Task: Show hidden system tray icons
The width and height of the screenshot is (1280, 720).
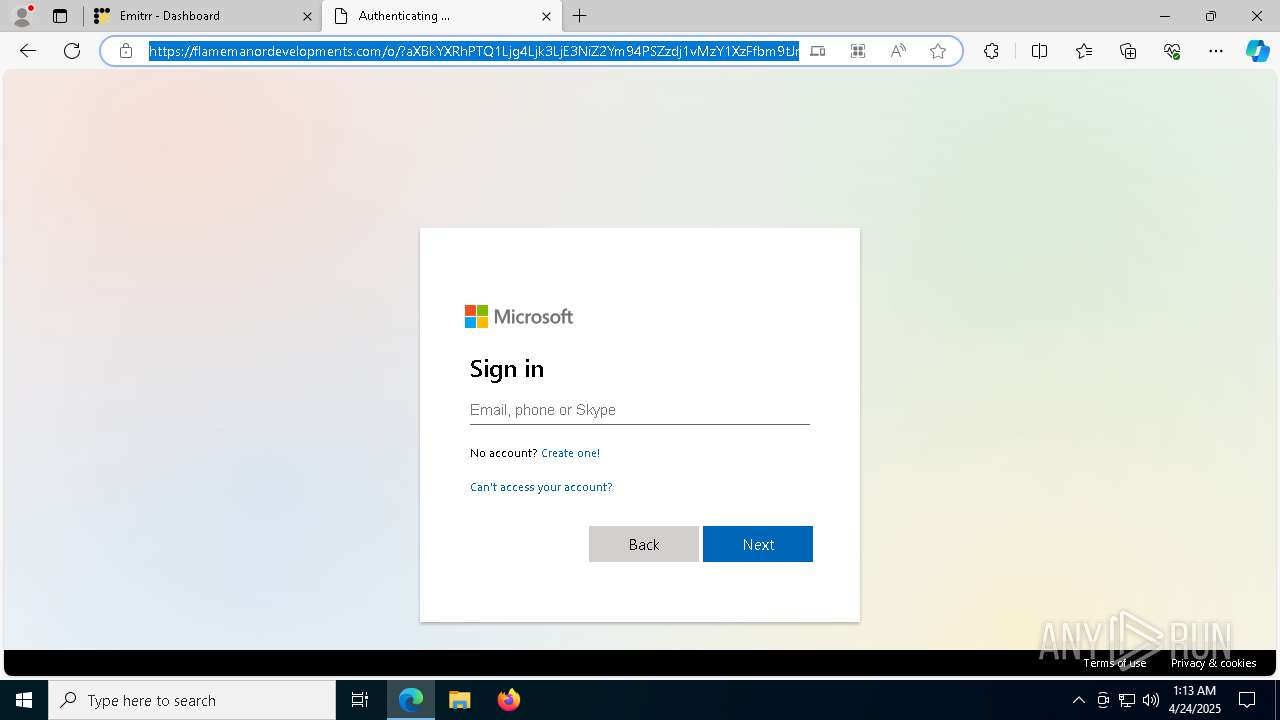Action: [x=1078, y=700]
